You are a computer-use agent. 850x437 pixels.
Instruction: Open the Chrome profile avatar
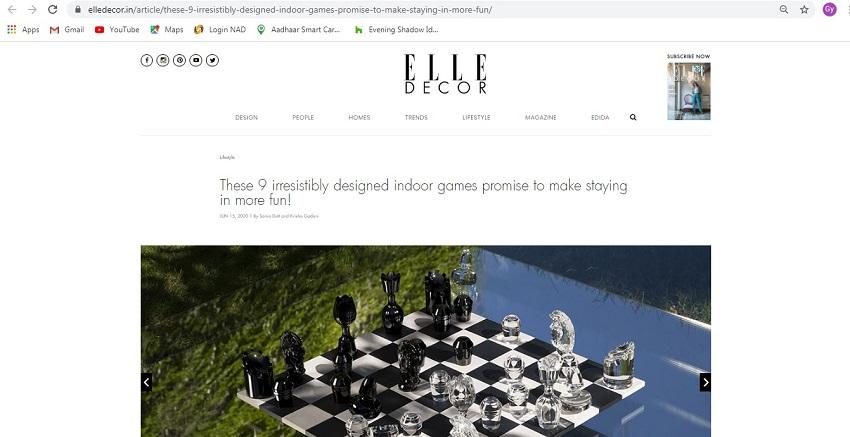829,9
